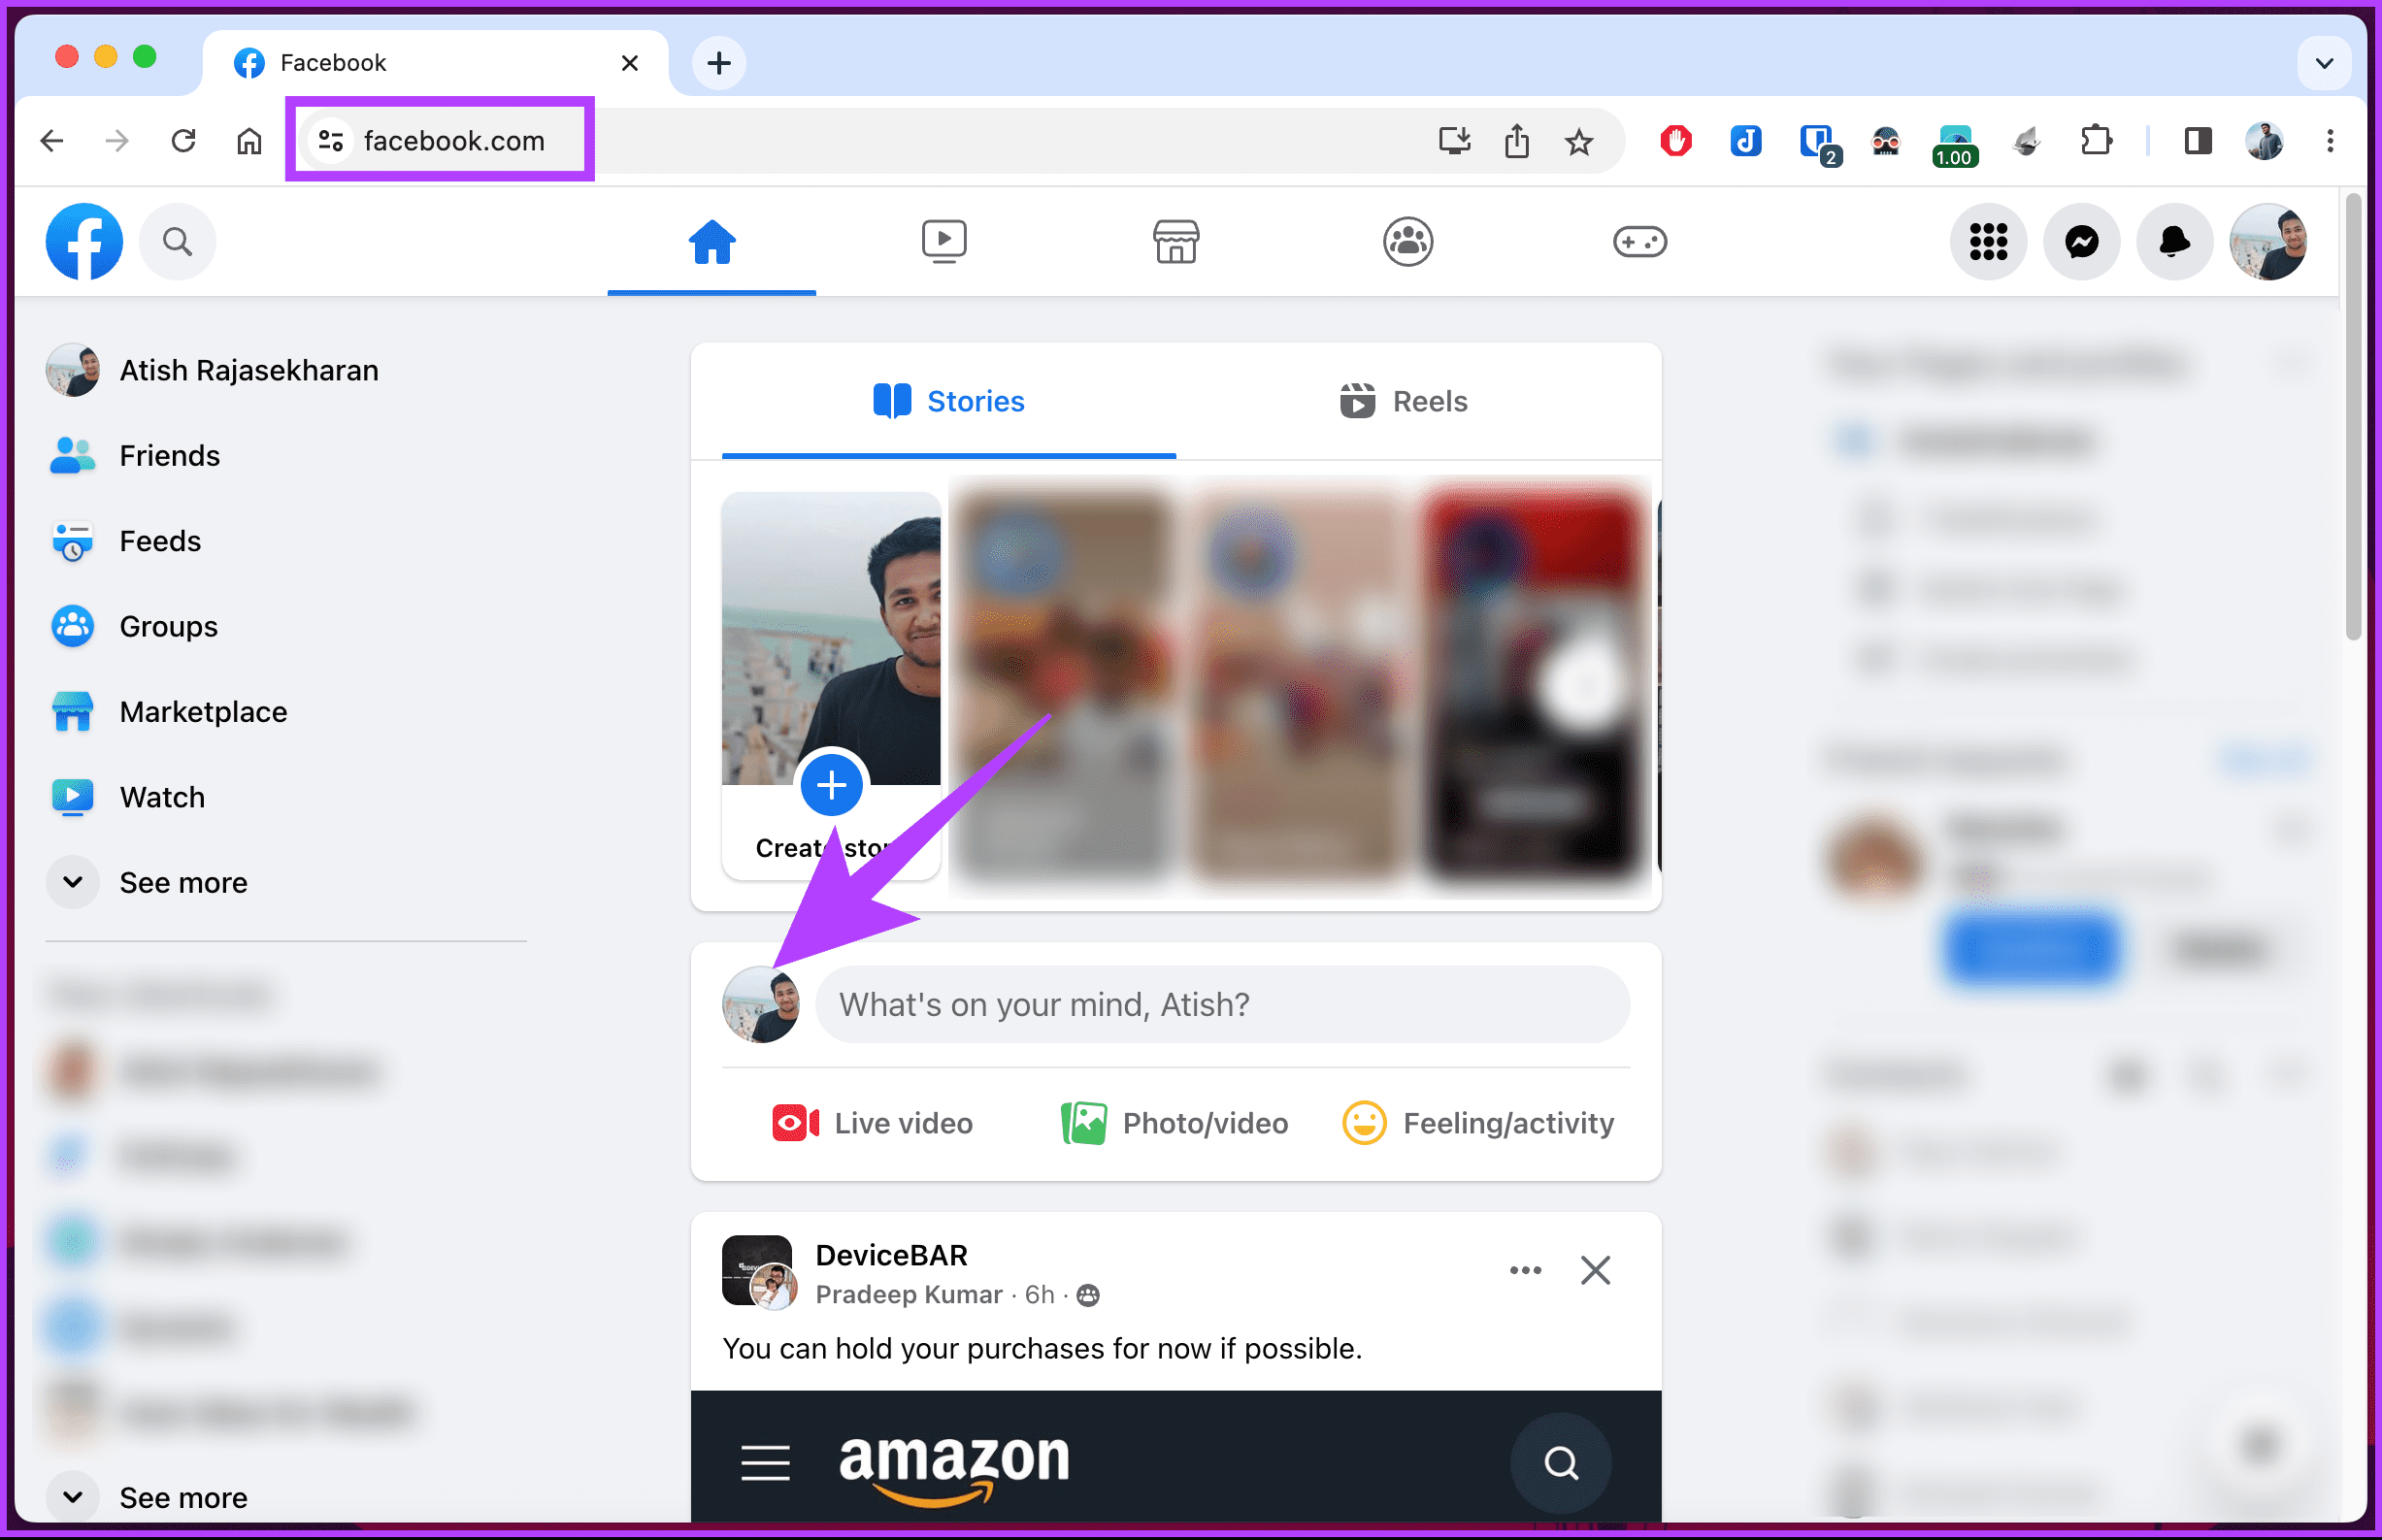2382x1540 pixels.
Task: Open Atish Rajasekharan profile in sidebar
Action: point(285,370)
